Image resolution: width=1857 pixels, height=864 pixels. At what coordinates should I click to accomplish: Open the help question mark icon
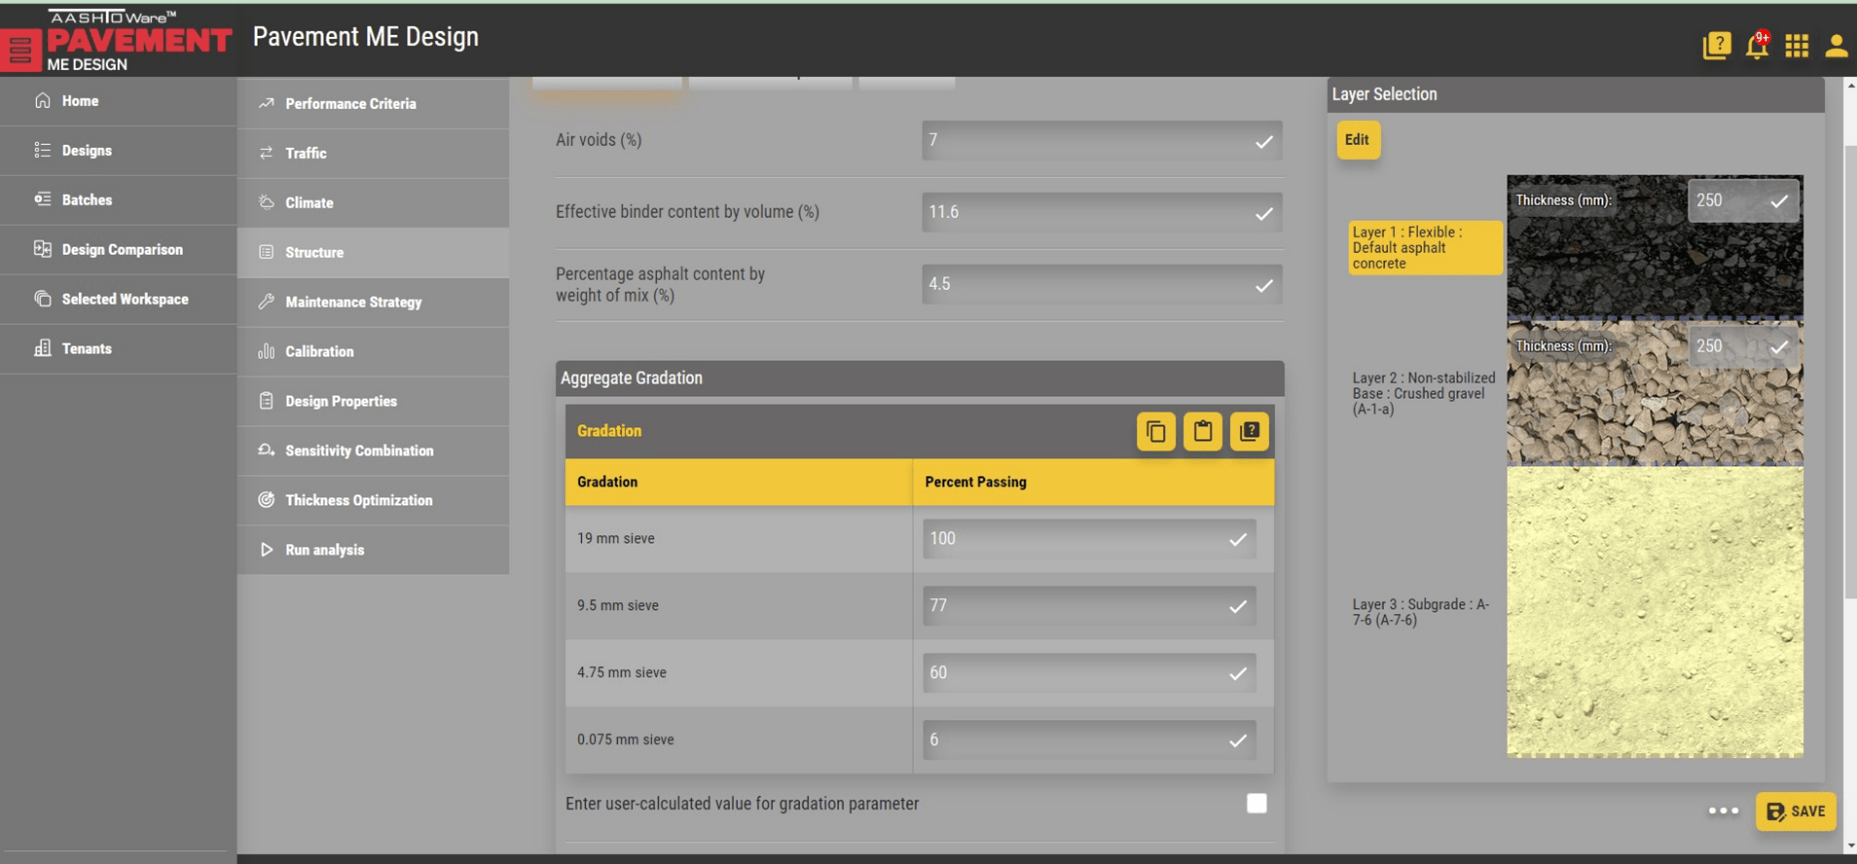point(1716,46)
